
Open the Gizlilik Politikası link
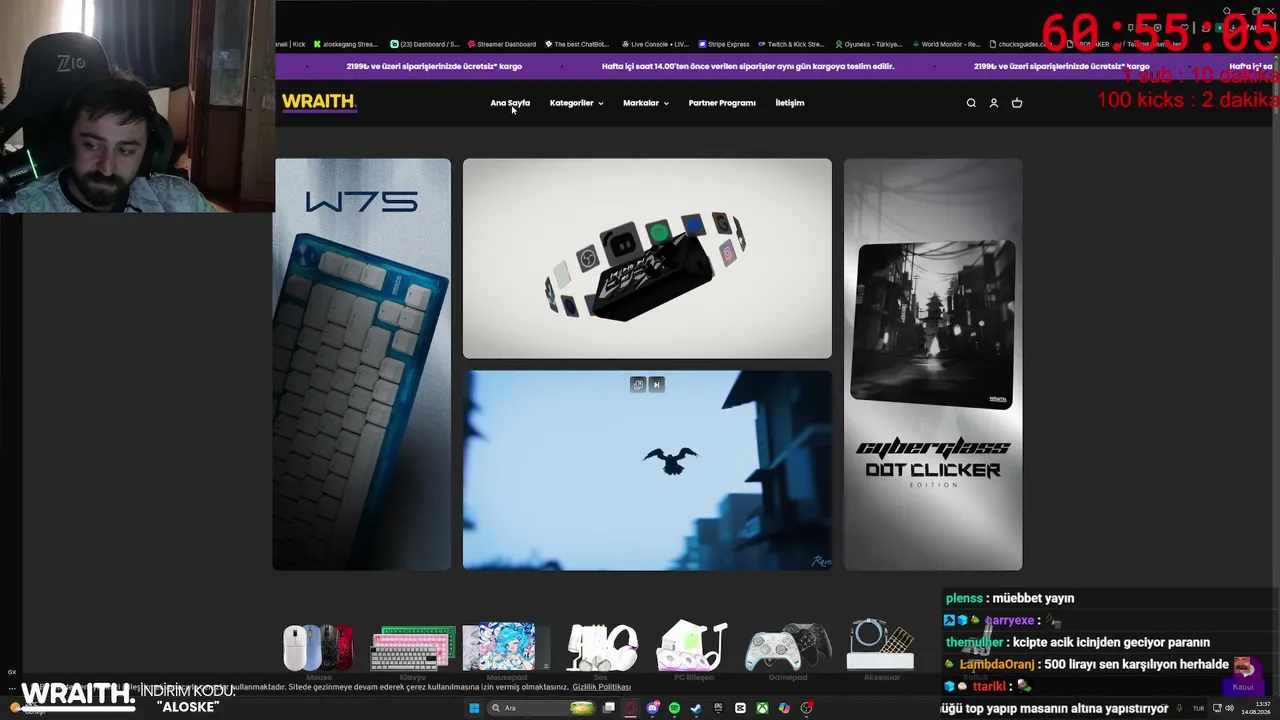[x=602, y=687]
